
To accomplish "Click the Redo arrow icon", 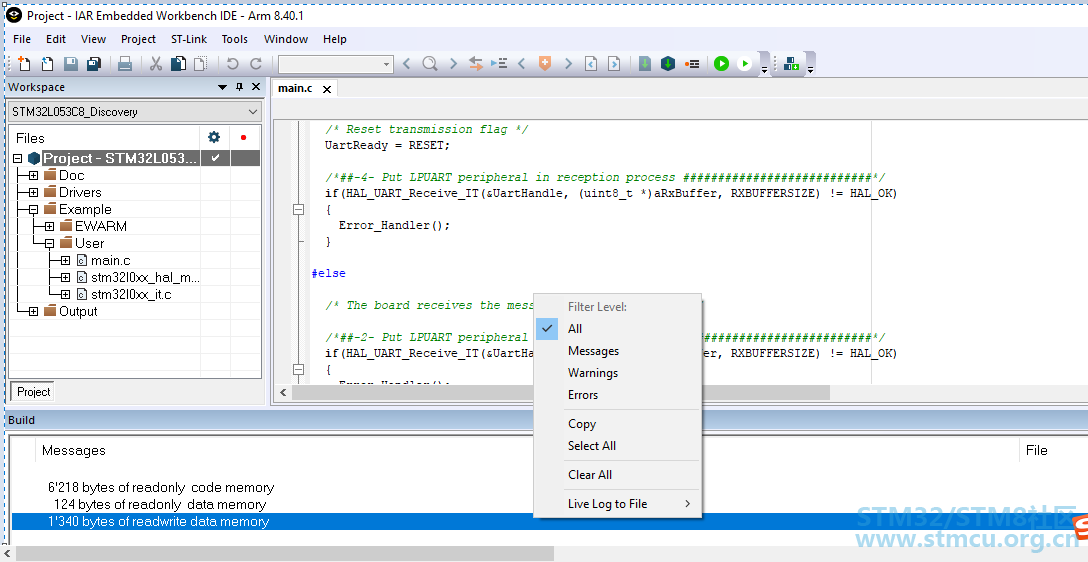I will point(255,64).
